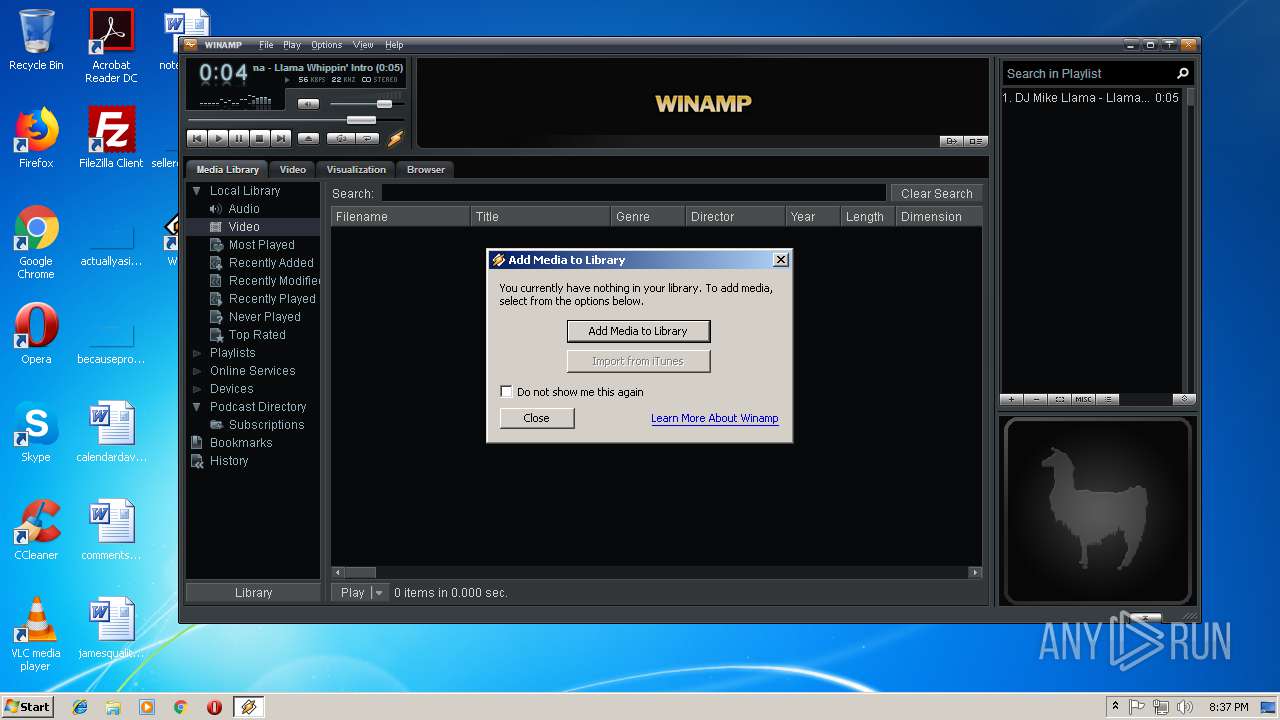The image size is (1280, 720).
Task: Click the Clear Search button
Action: (x=936, y=194)
